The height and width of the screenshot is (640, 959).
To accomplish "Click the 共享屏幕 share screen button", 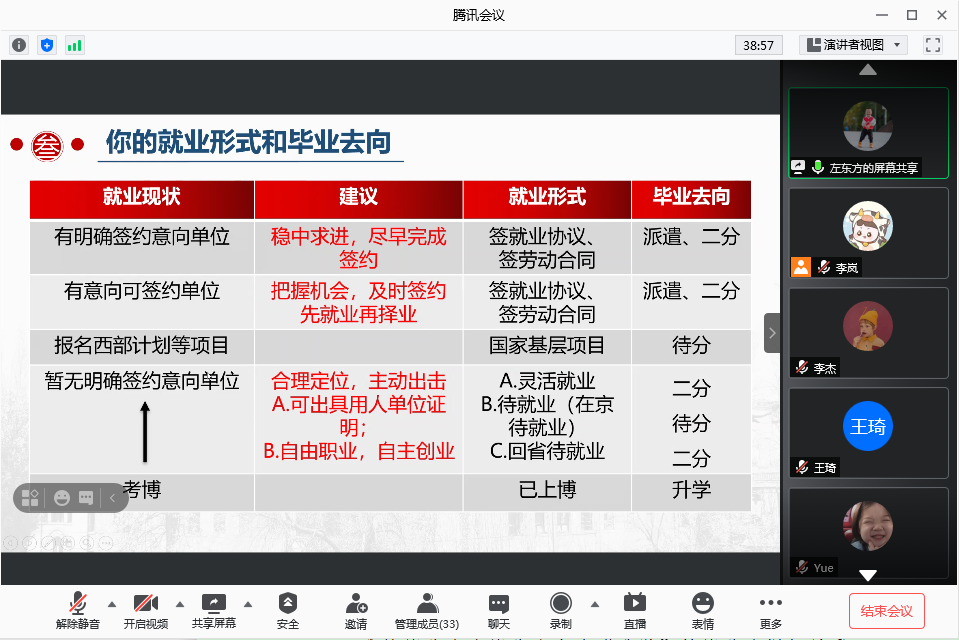I will pos(214,610).
